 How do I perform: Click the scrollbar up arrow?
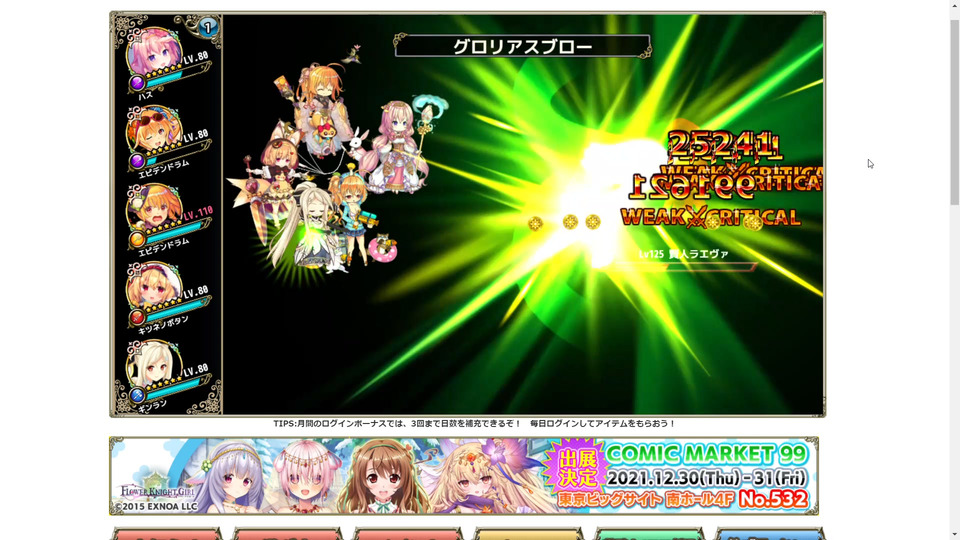(954, 4)
